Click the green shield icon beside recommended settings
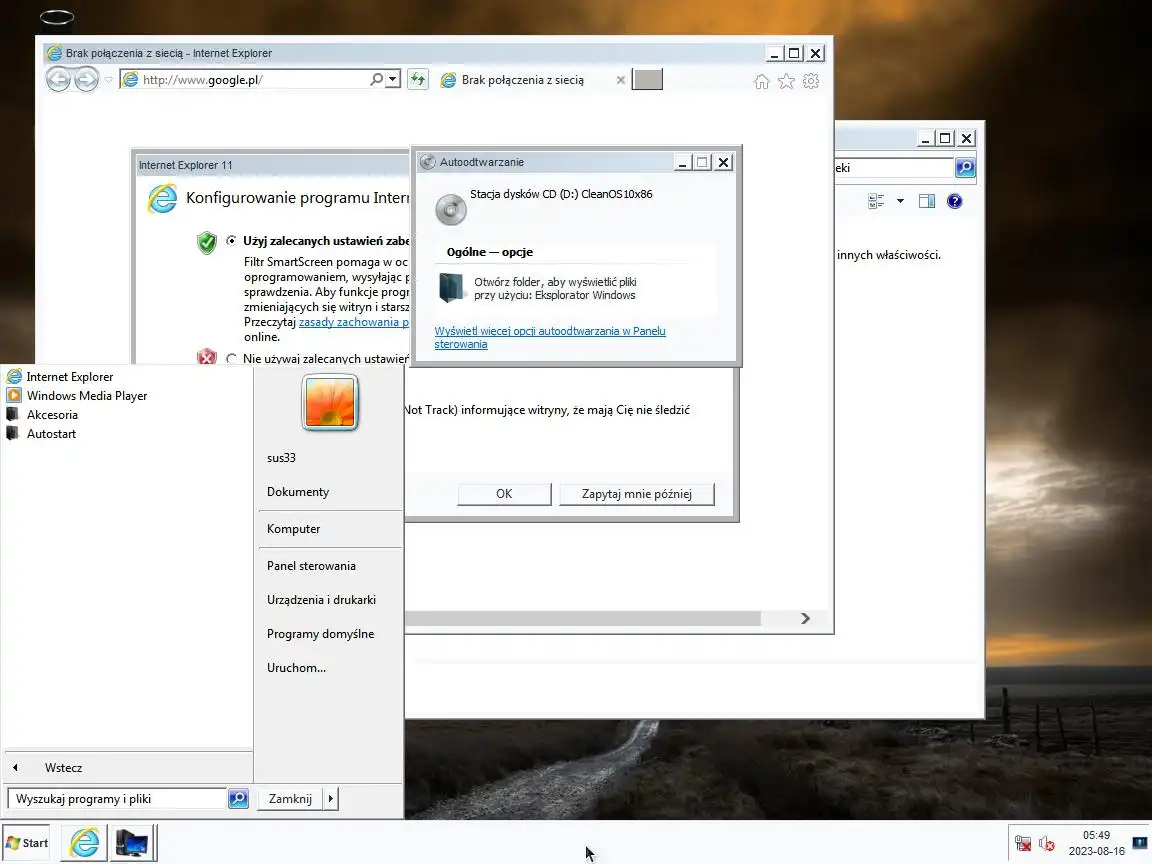 click(206, 242)
